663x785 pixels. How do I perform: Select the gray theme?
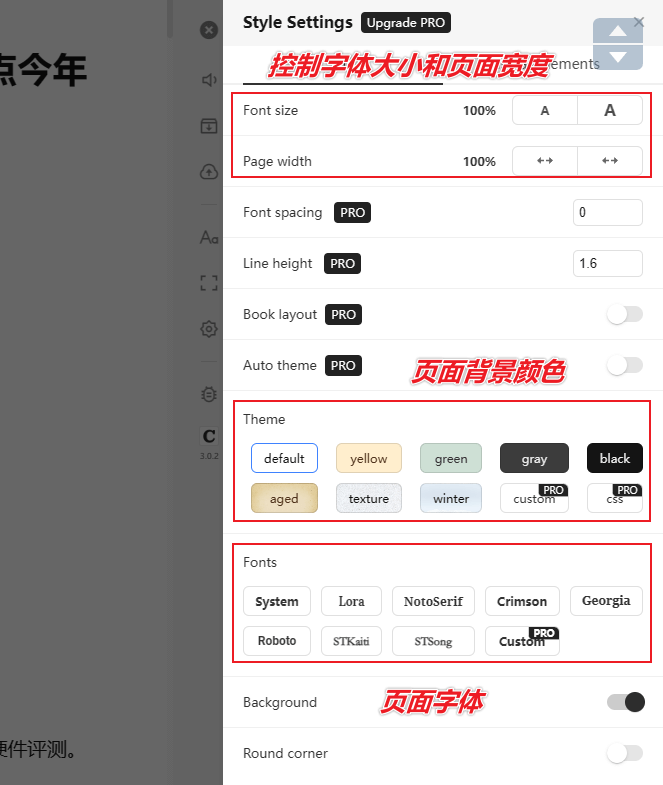(534, 458)
